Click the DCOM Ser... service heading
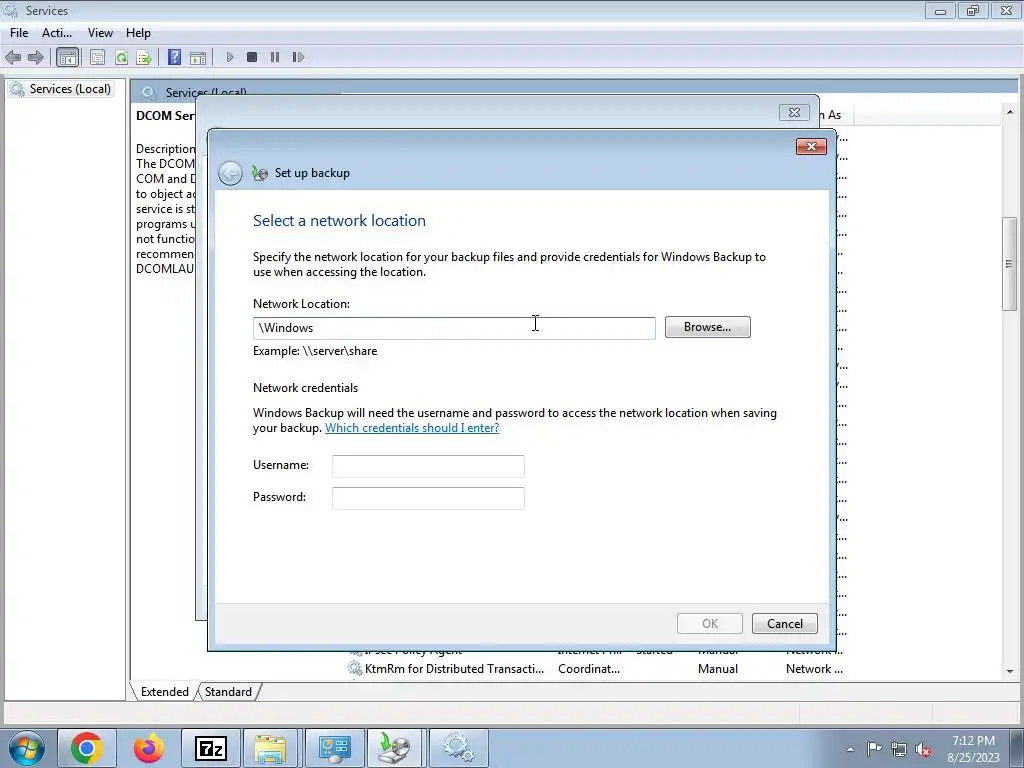The image size is (1024, 768). tap(165, 116)
